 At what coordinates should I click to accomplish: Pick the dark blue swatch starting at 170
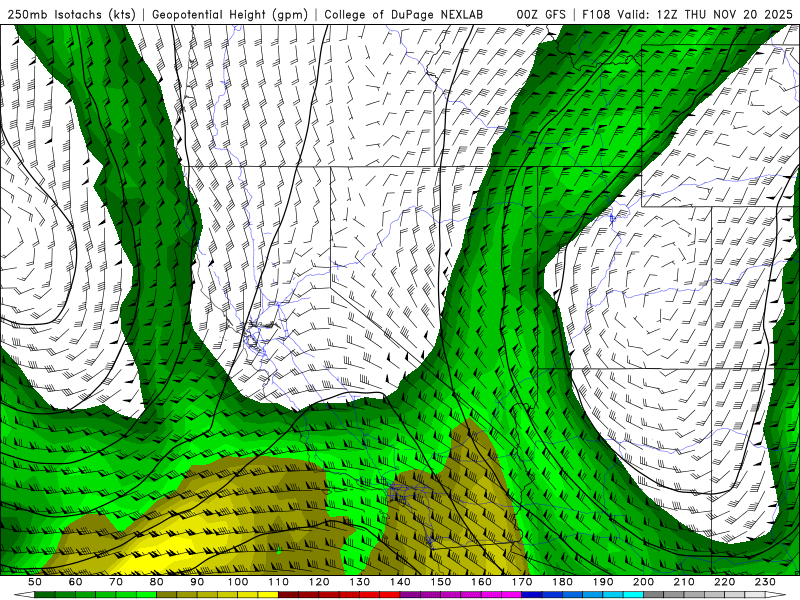[x=532, y=595]
